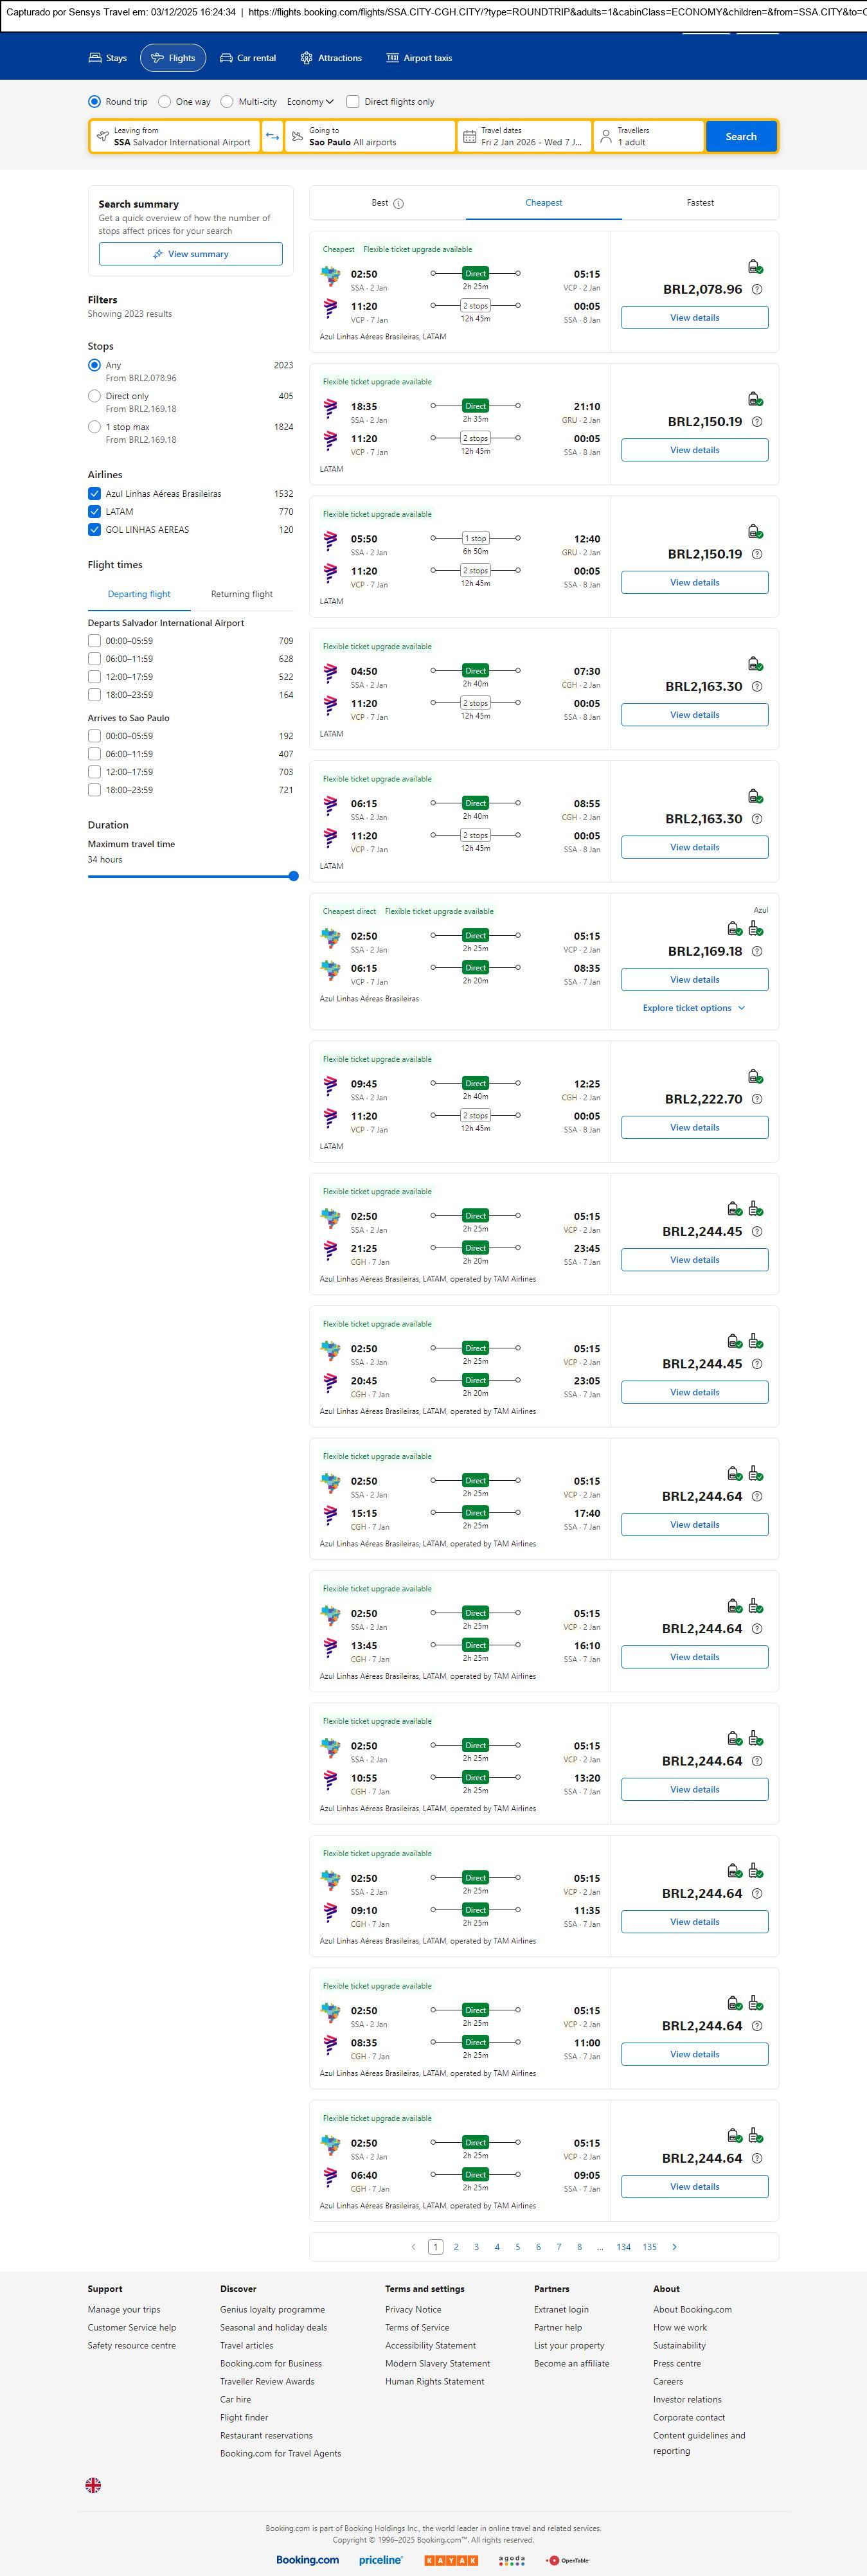Image resolution: width=867 pixels, height=2576 pixels.
Task: Click the next page arrow in the pagination
Action: (x=675, y=2247)
